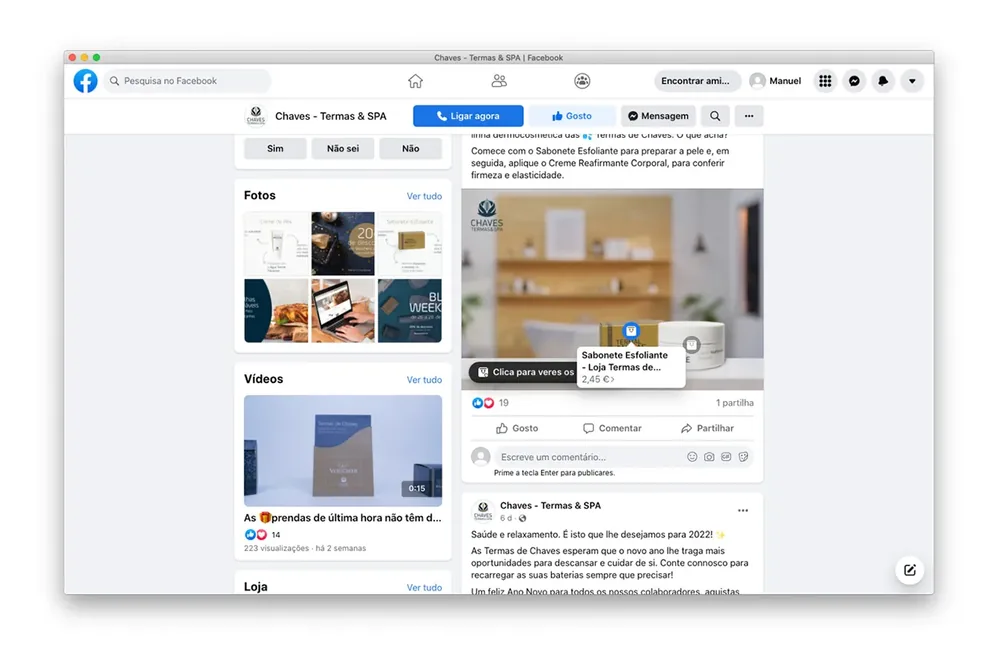This screenshot has width=1000, height=667.
Task: Click the Ligar agora button
Action: coord(468,116)
